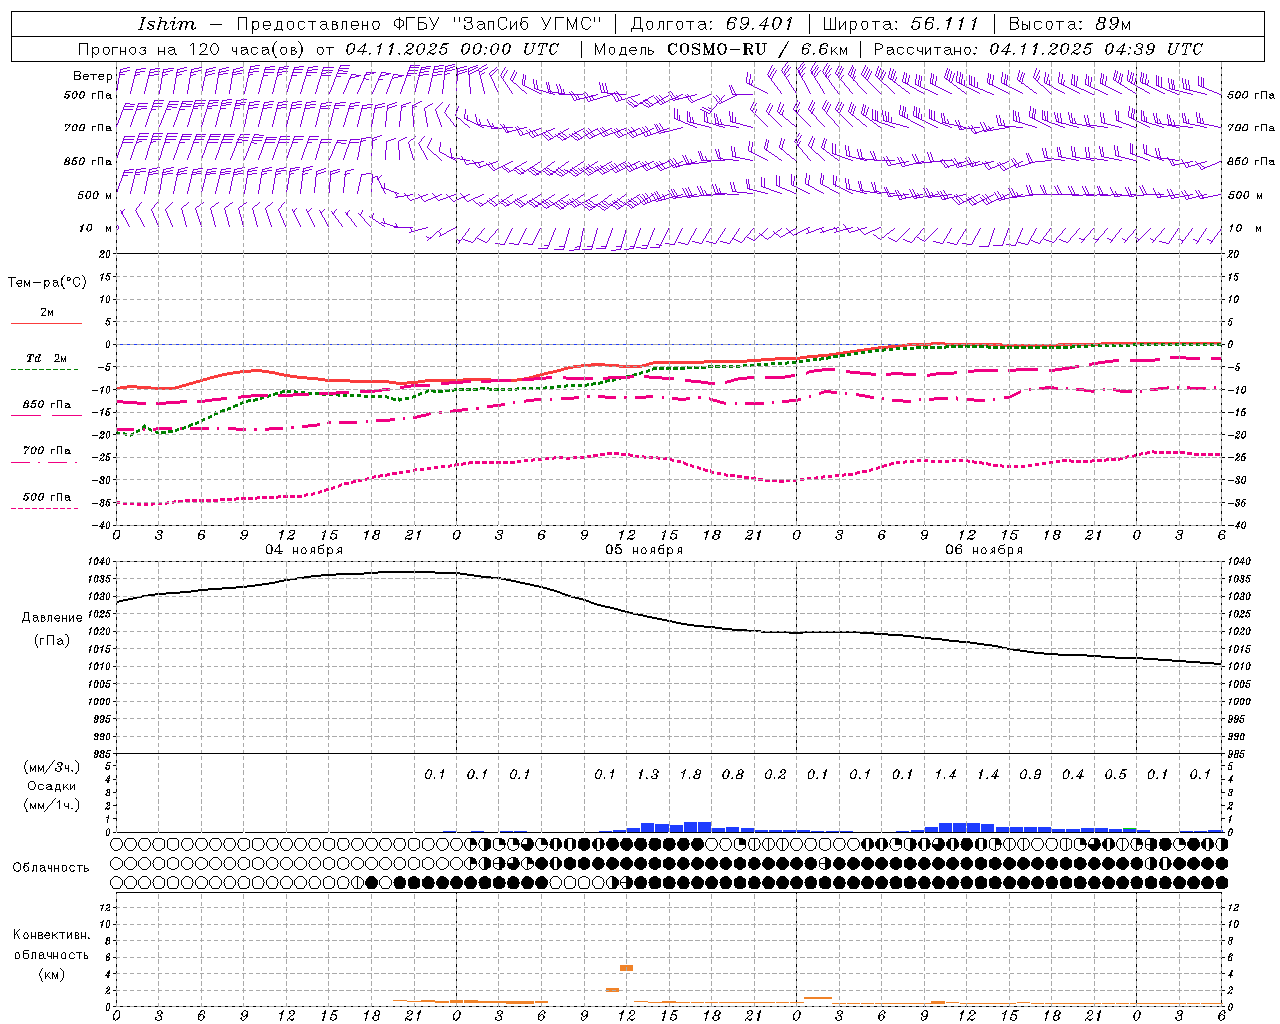Screen dimensions: 1280x1024
Task: Click the 700 гПа temperature legend entry
Action: (x=46, y=450)
